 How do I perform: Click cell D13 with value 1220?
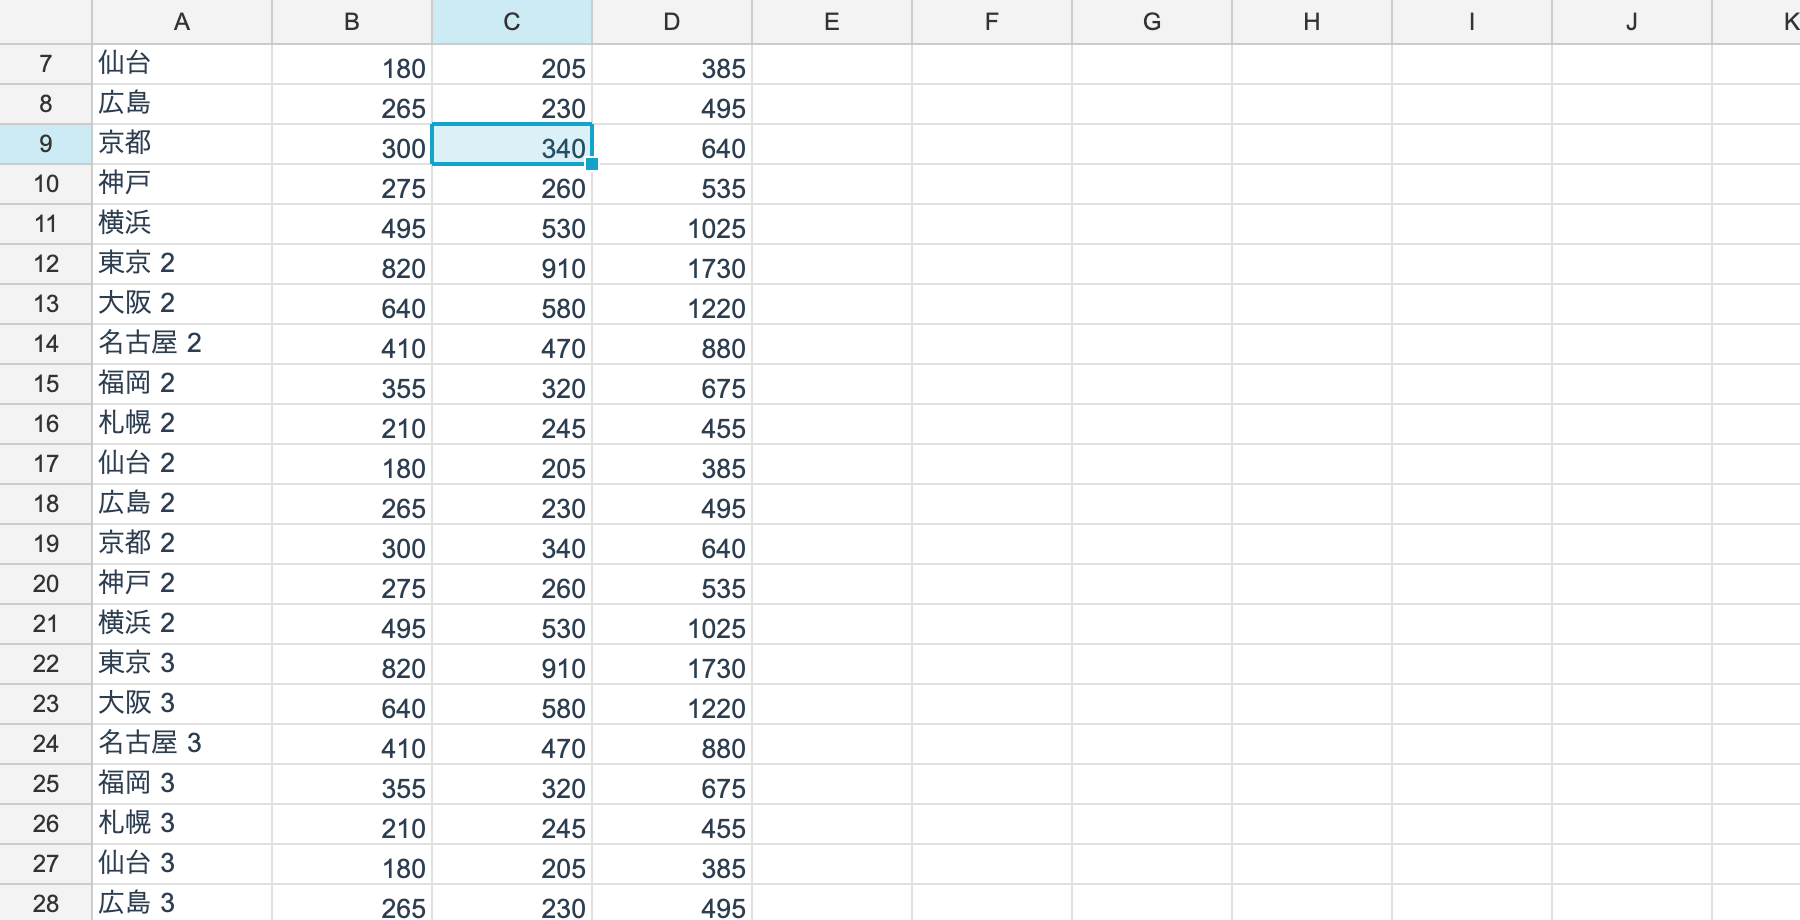pos(672,304)
